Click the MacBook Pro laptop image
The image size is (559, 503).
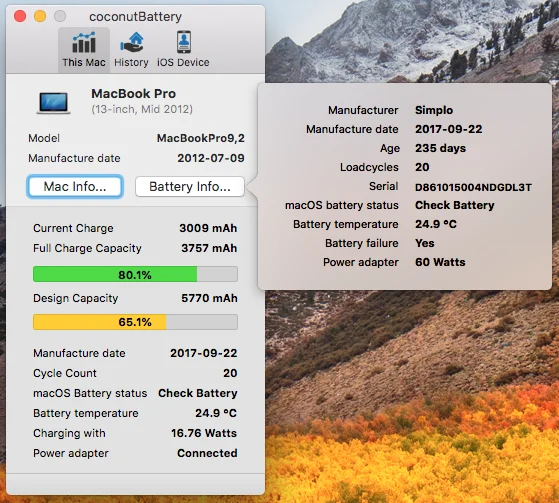(x=53, y=103)
